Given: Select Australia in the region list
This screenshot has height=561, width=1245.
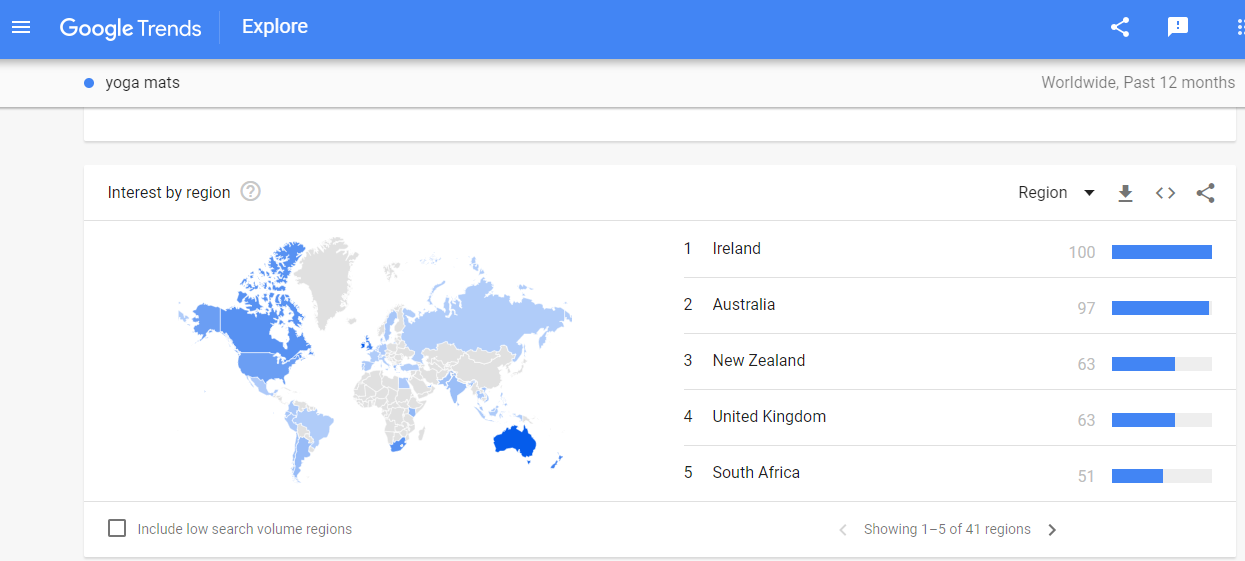Looking at the screenshot, I should click(x=743, y=305).
